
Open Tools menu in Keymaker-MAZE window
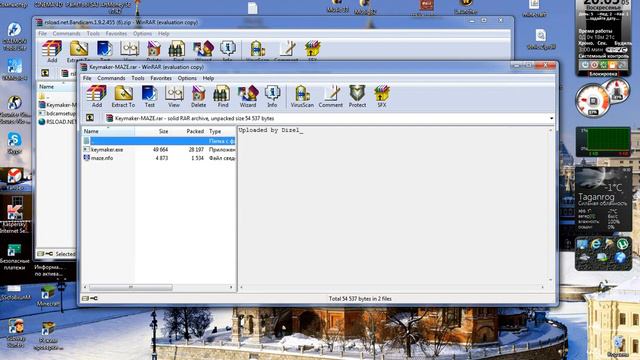[138, 78]
